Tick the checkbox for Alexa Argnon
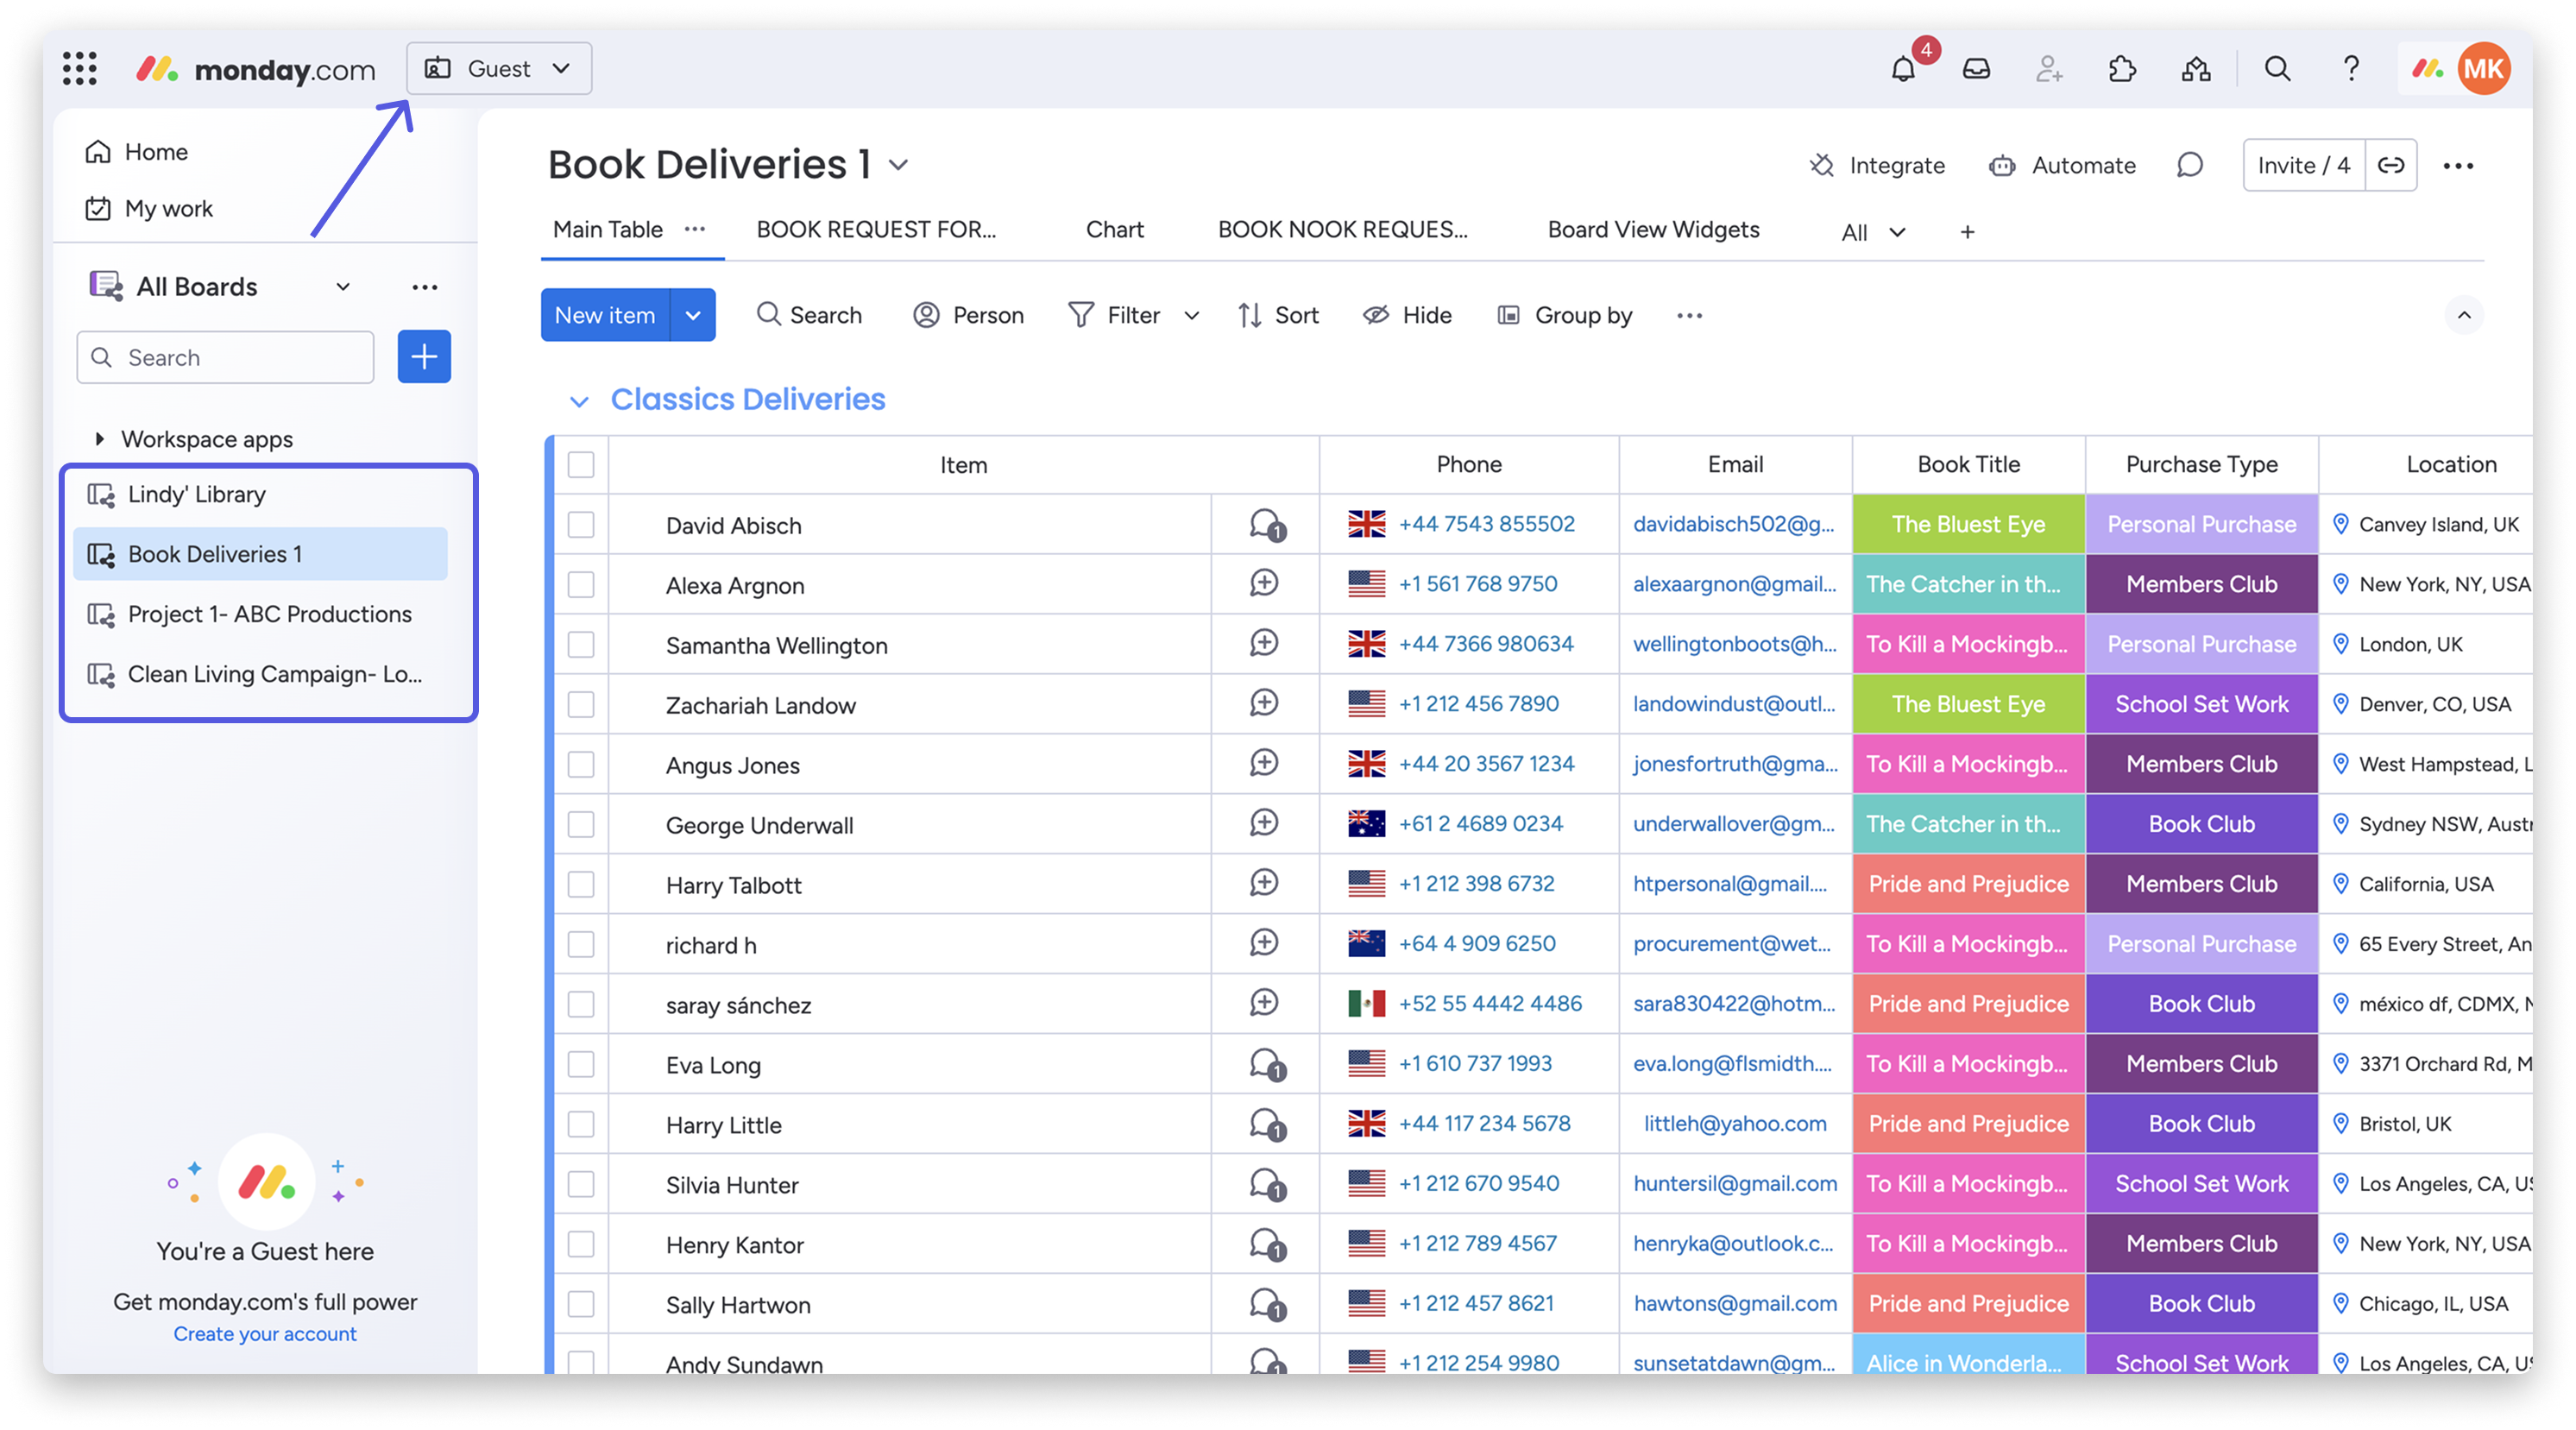 581,584
